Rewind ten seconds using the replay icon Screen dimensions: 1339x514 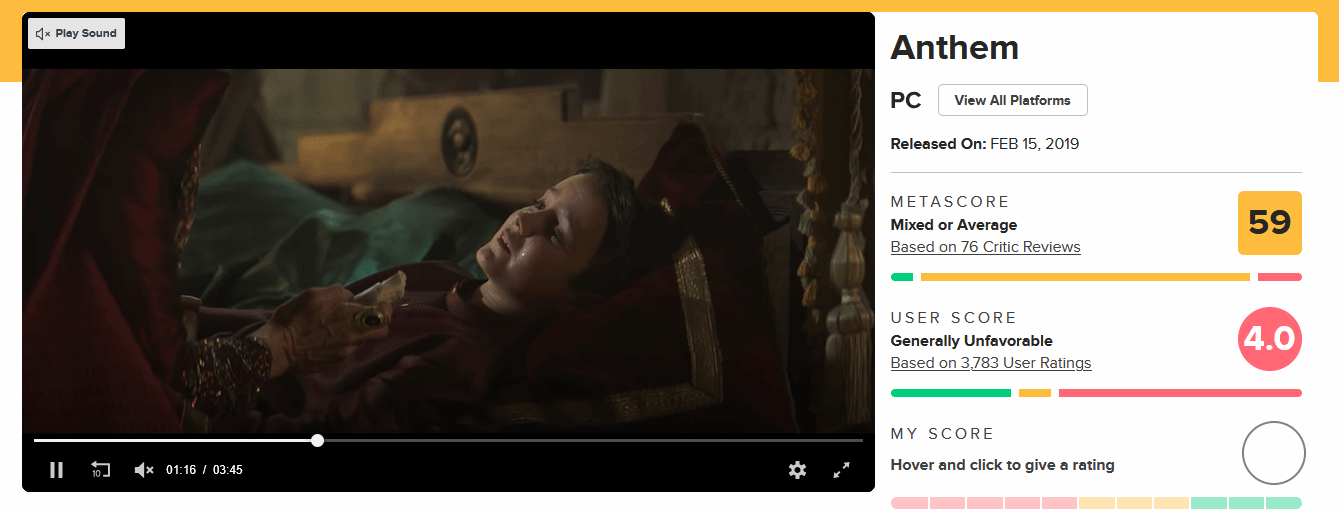[x=100, y=470]
